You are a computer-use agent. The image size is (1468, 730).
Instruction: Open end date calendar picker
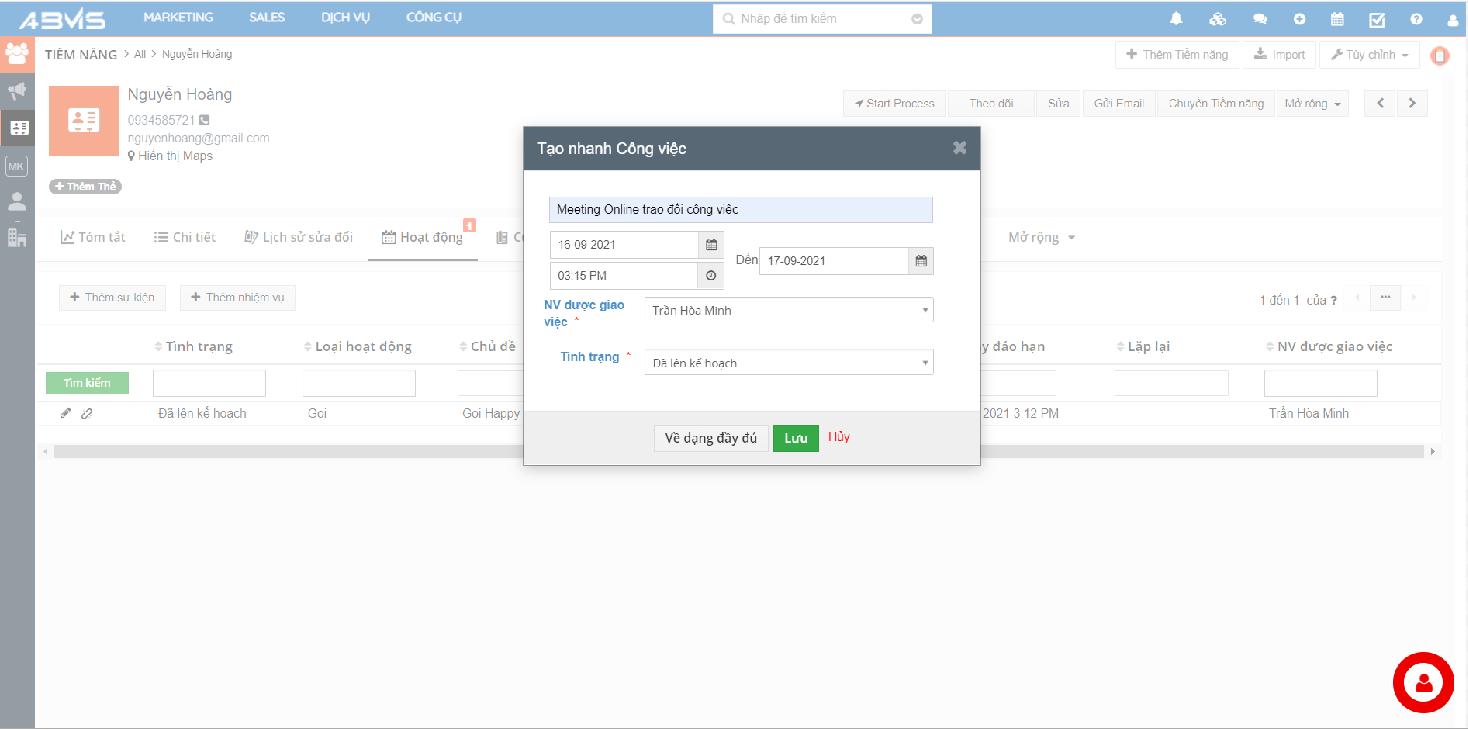click(921, 261)
